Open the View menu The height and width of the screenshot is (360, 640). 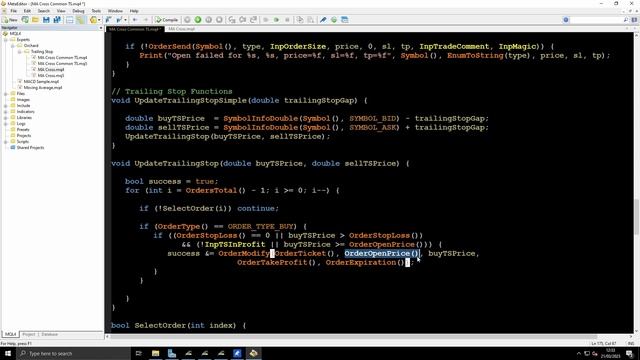point(61,11)
